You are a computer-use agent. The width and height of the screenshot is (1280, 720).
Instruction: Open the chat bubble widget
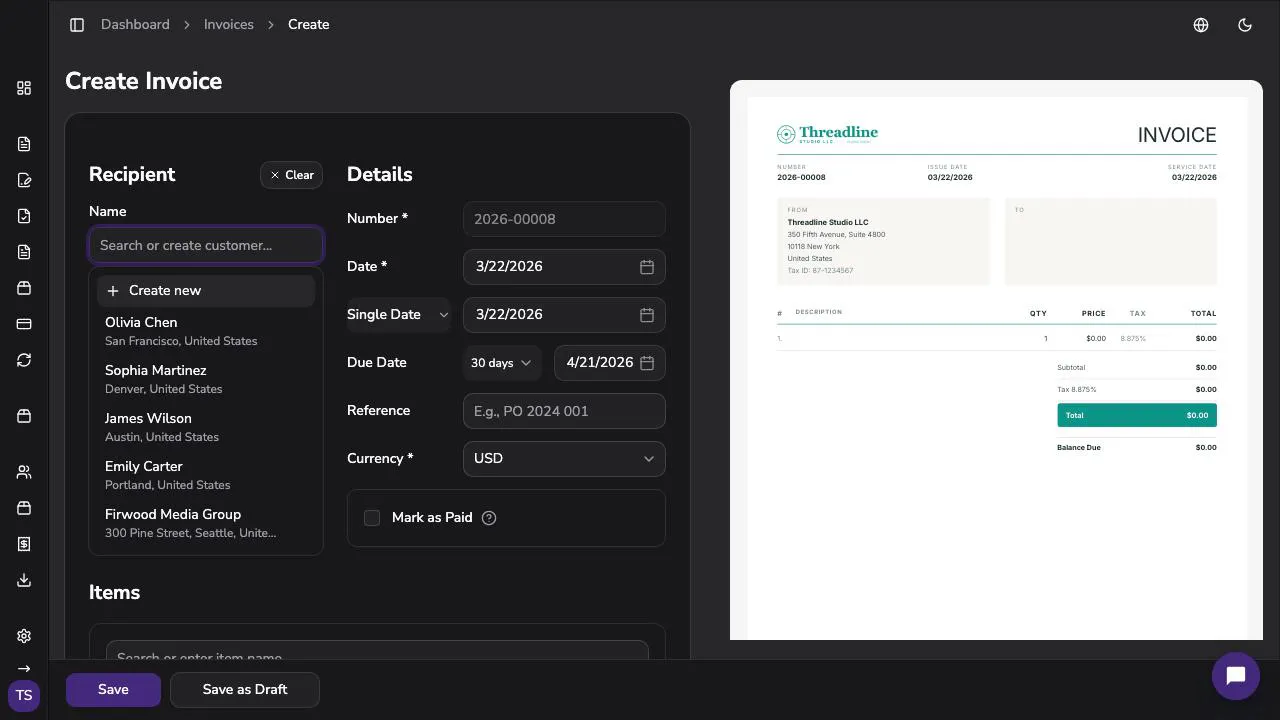[x=1235, y=676]
